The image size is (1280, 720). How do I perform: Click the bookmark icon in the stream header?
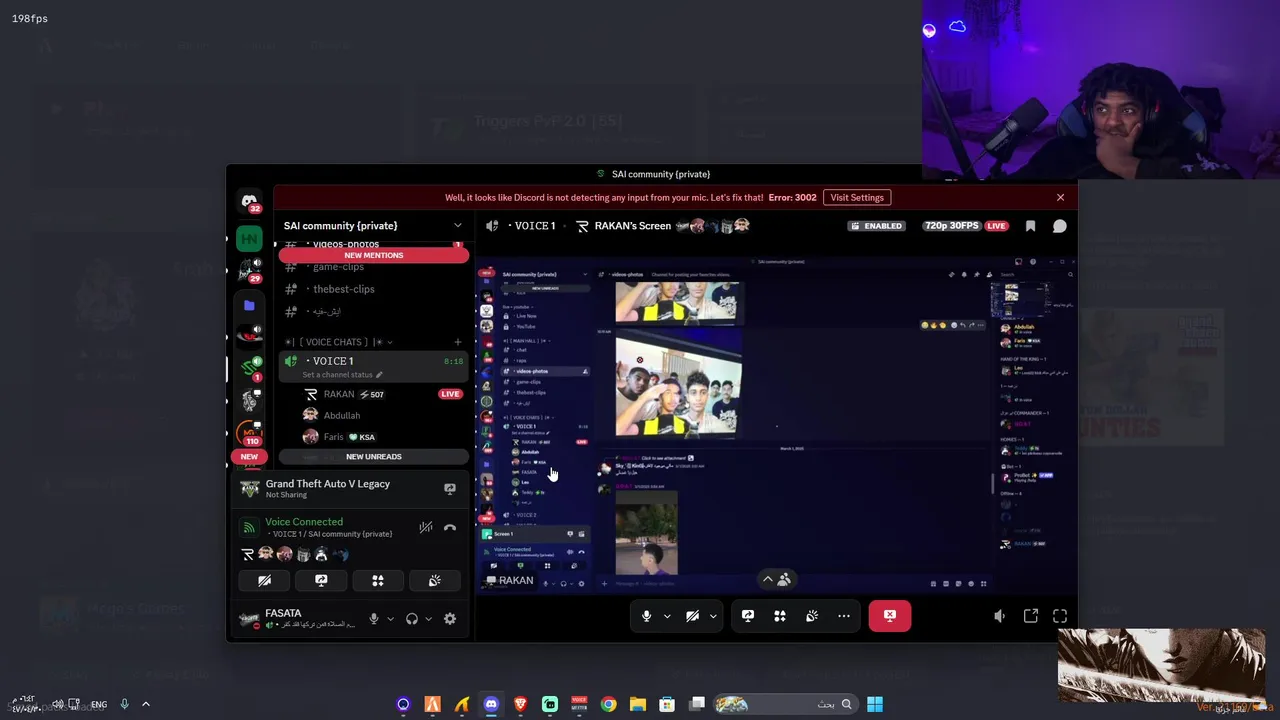click(1031, 226)
